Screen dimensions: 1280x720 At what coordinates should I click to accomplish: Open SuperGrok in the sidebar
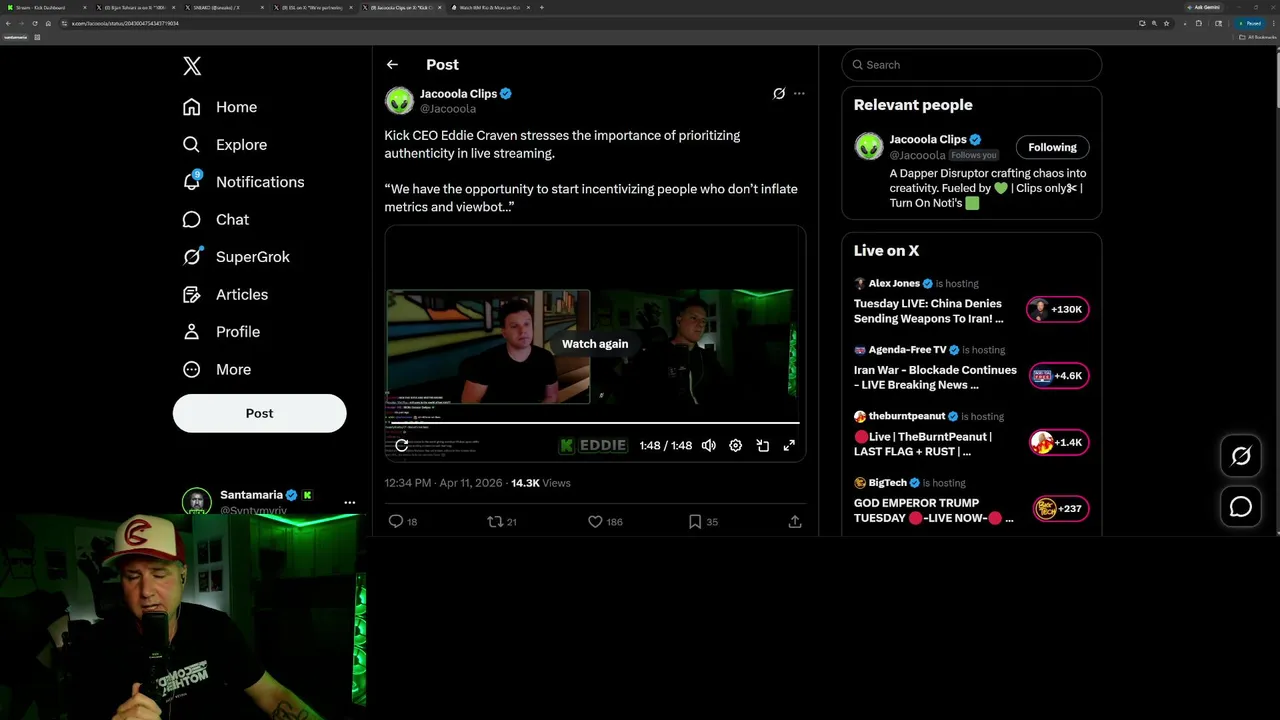(236, 257)
